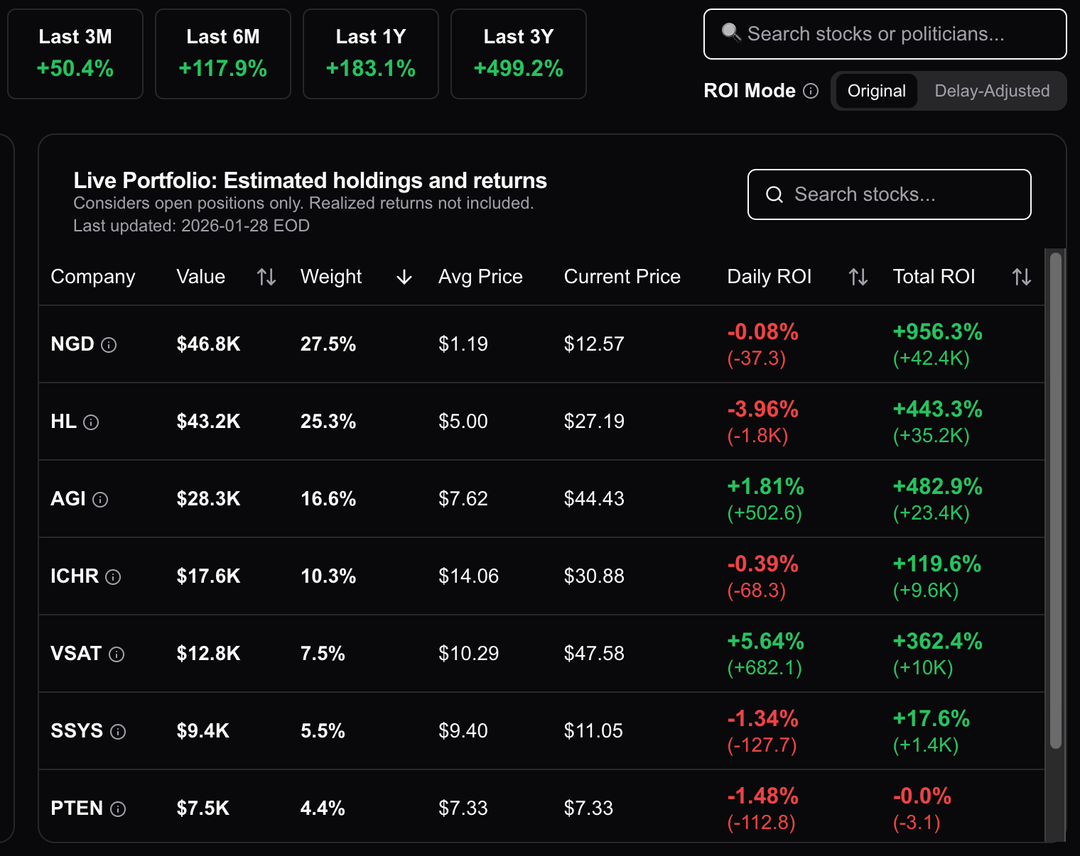Select the Last 3M performance tab

(x=75, y=54)
